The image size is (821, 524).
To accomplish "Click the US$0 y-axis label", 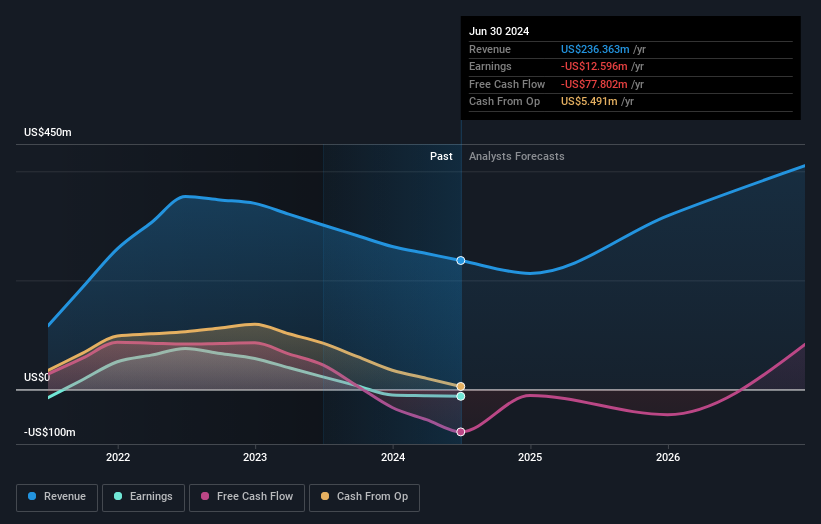I will click(x=37, y=377).
